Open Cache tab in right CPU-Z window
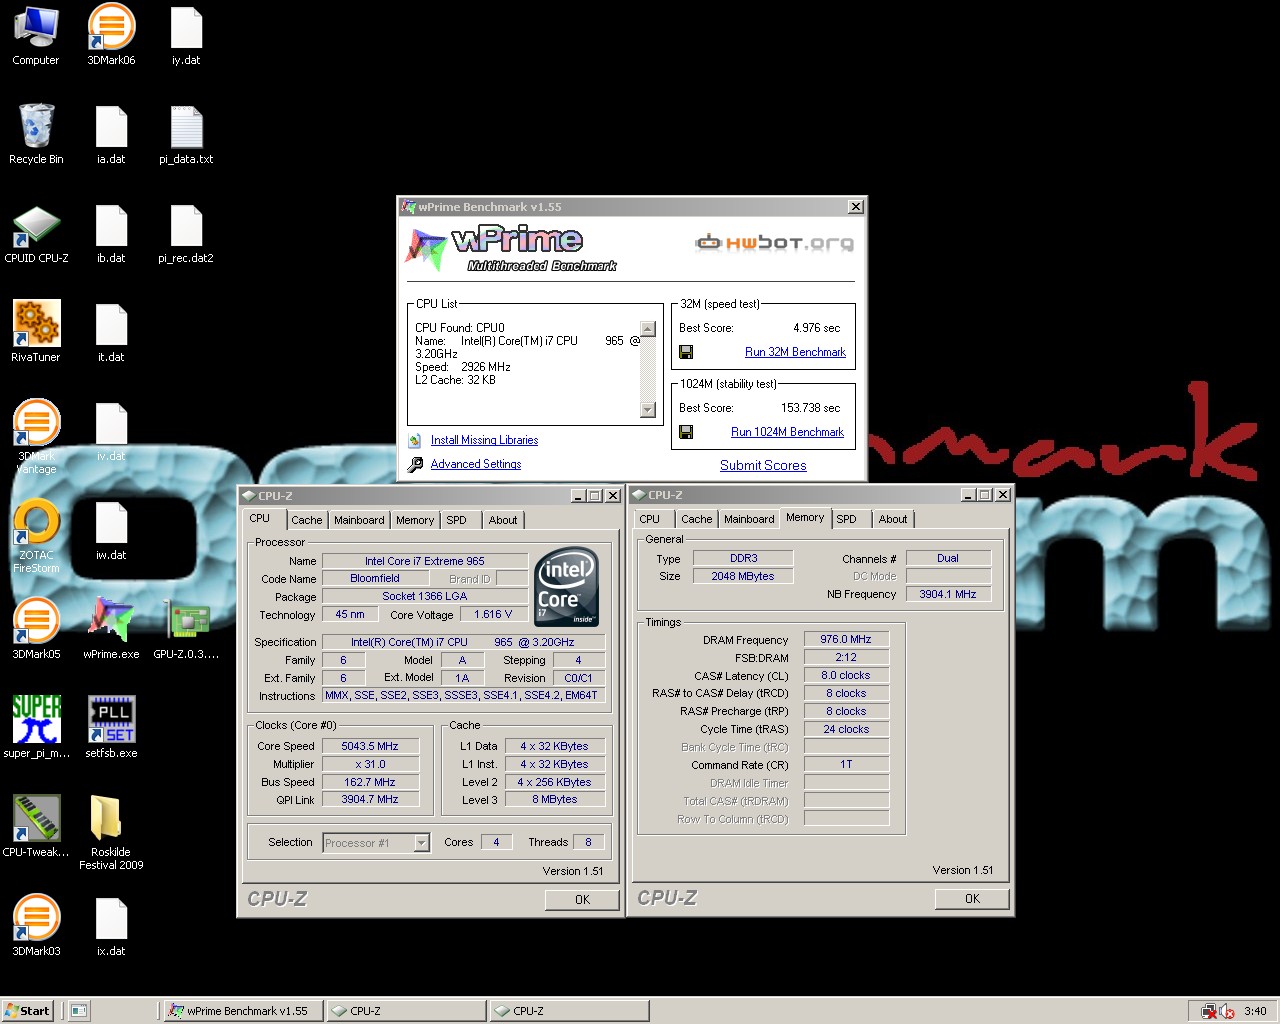Screen dimensions: 1280x1024 (697, 519)
